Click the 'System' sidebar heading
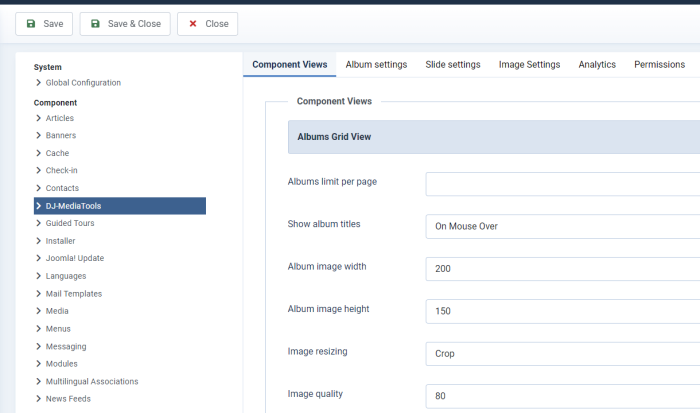This screenshot has width=700, height=413. [48, 67]
